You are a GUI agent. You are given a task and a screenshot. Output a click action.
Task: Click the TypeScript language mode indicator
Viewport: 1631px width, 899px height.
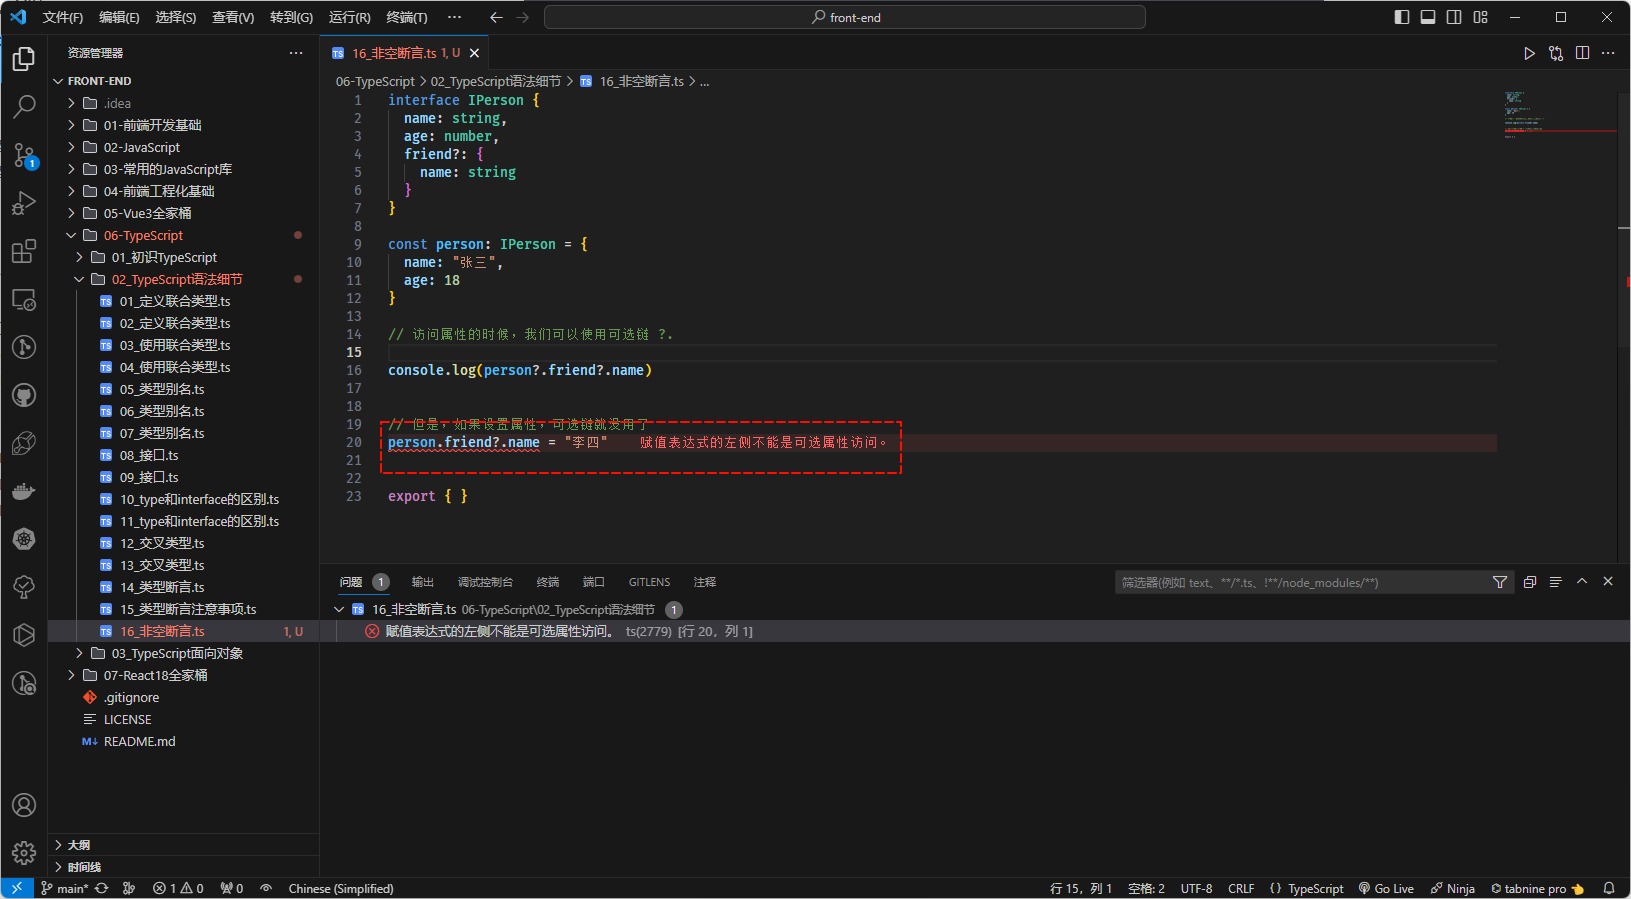pyautogui.click(x=1314, y=888)
